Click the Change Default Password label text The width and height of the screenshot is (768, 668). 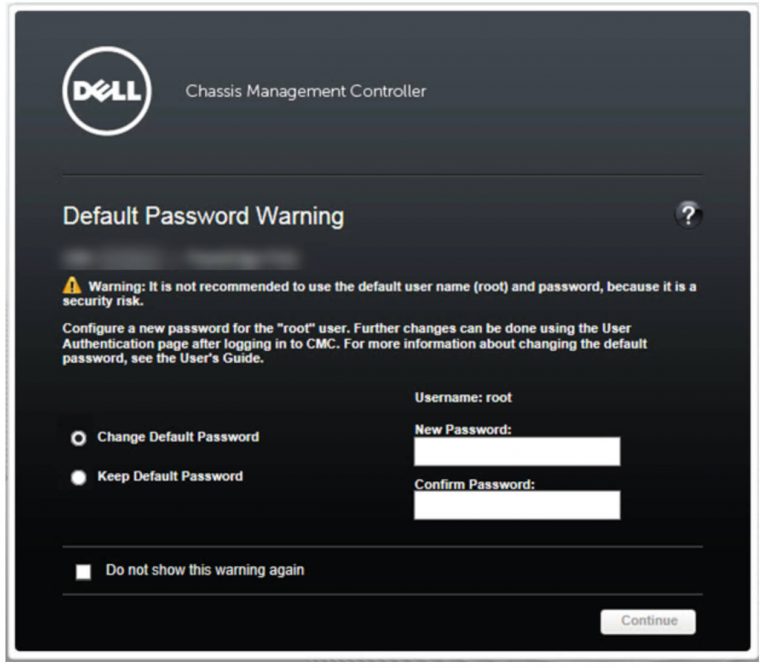[x=178, y=437]
